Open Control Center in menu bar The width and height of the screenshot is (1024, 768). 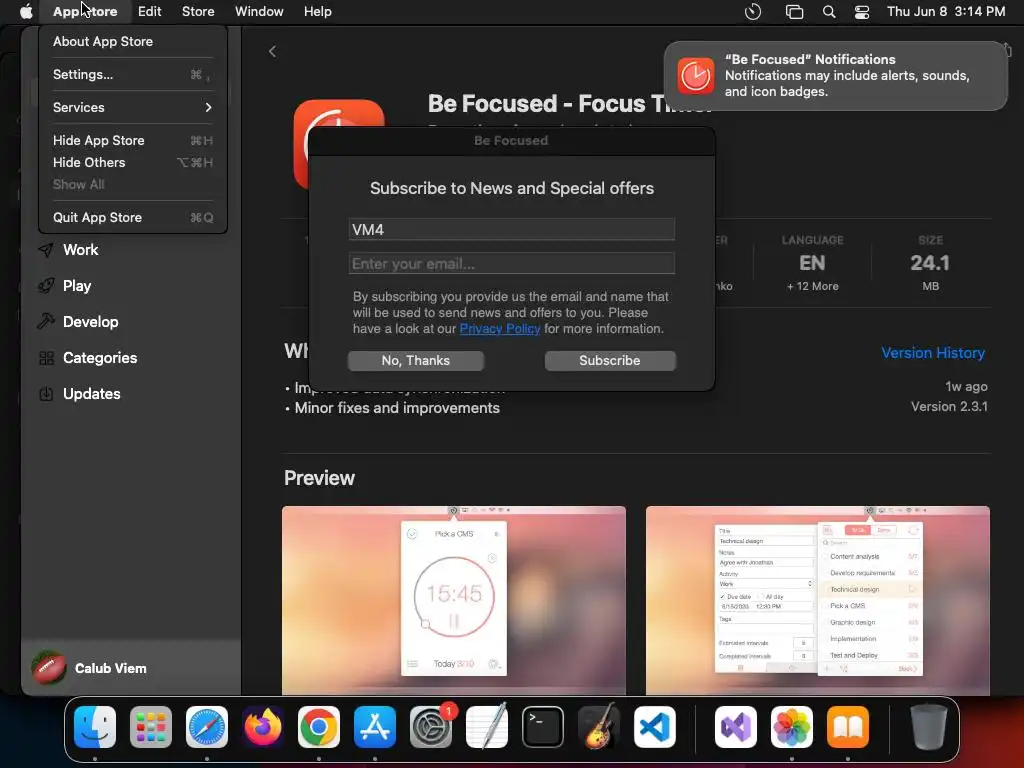point(862,11)
